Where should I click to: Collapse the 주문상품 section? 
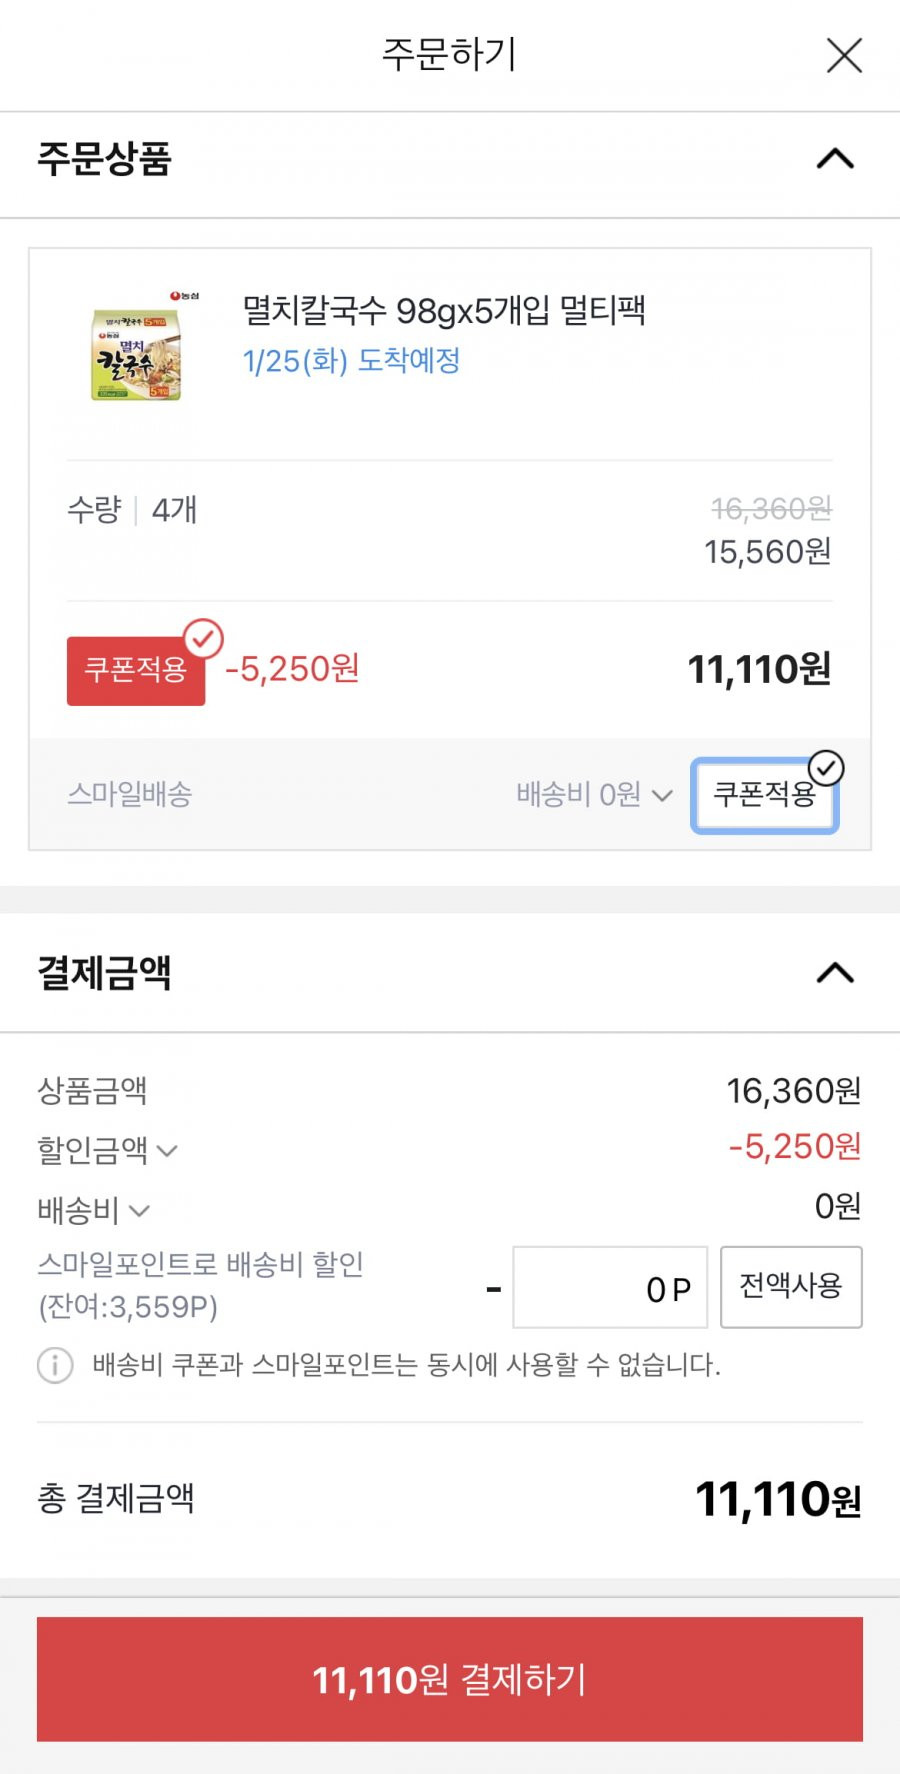[x=835, y=159]
